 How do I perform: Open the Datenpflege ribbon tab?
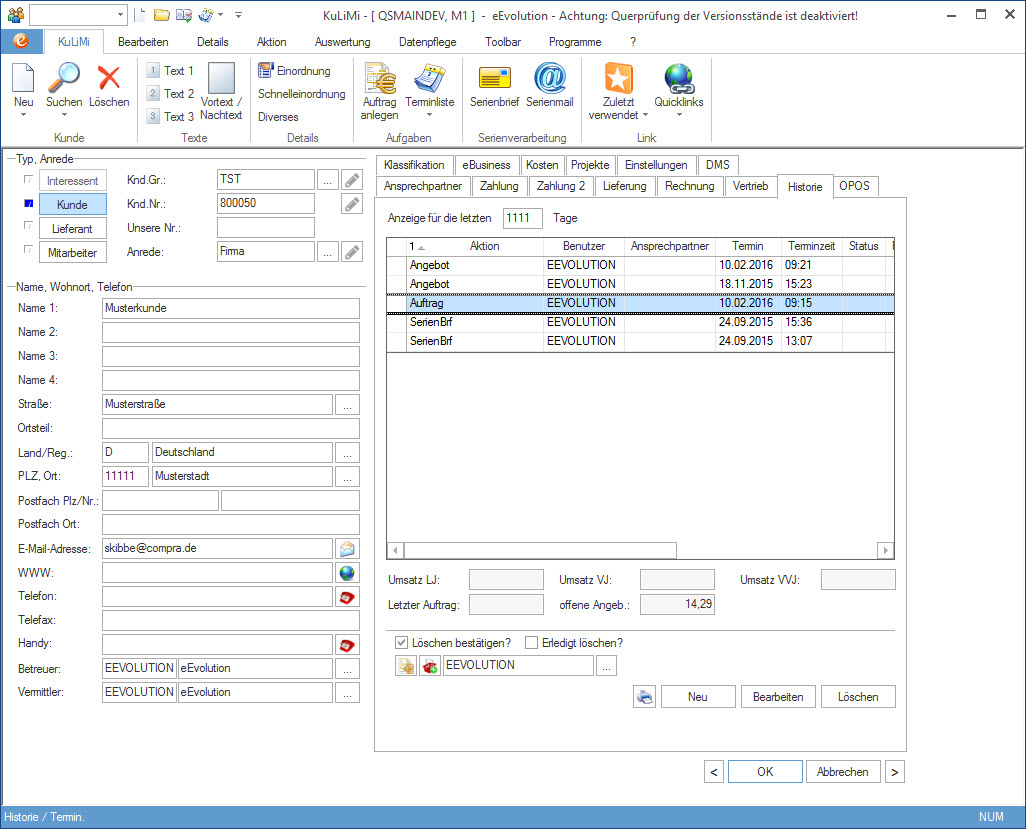[x=428, y=42]
